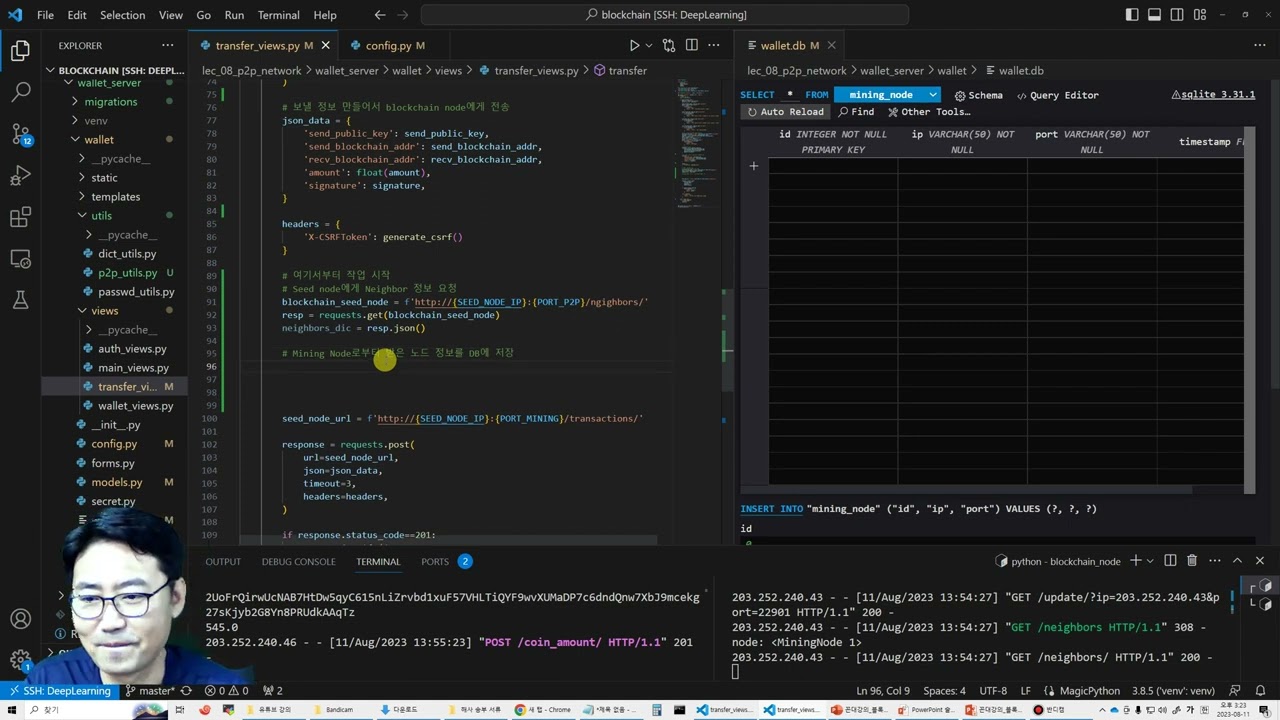Go back with navigation arrow
The image size is (1280, 720).
pyautogui.click(x=380, y=15)
